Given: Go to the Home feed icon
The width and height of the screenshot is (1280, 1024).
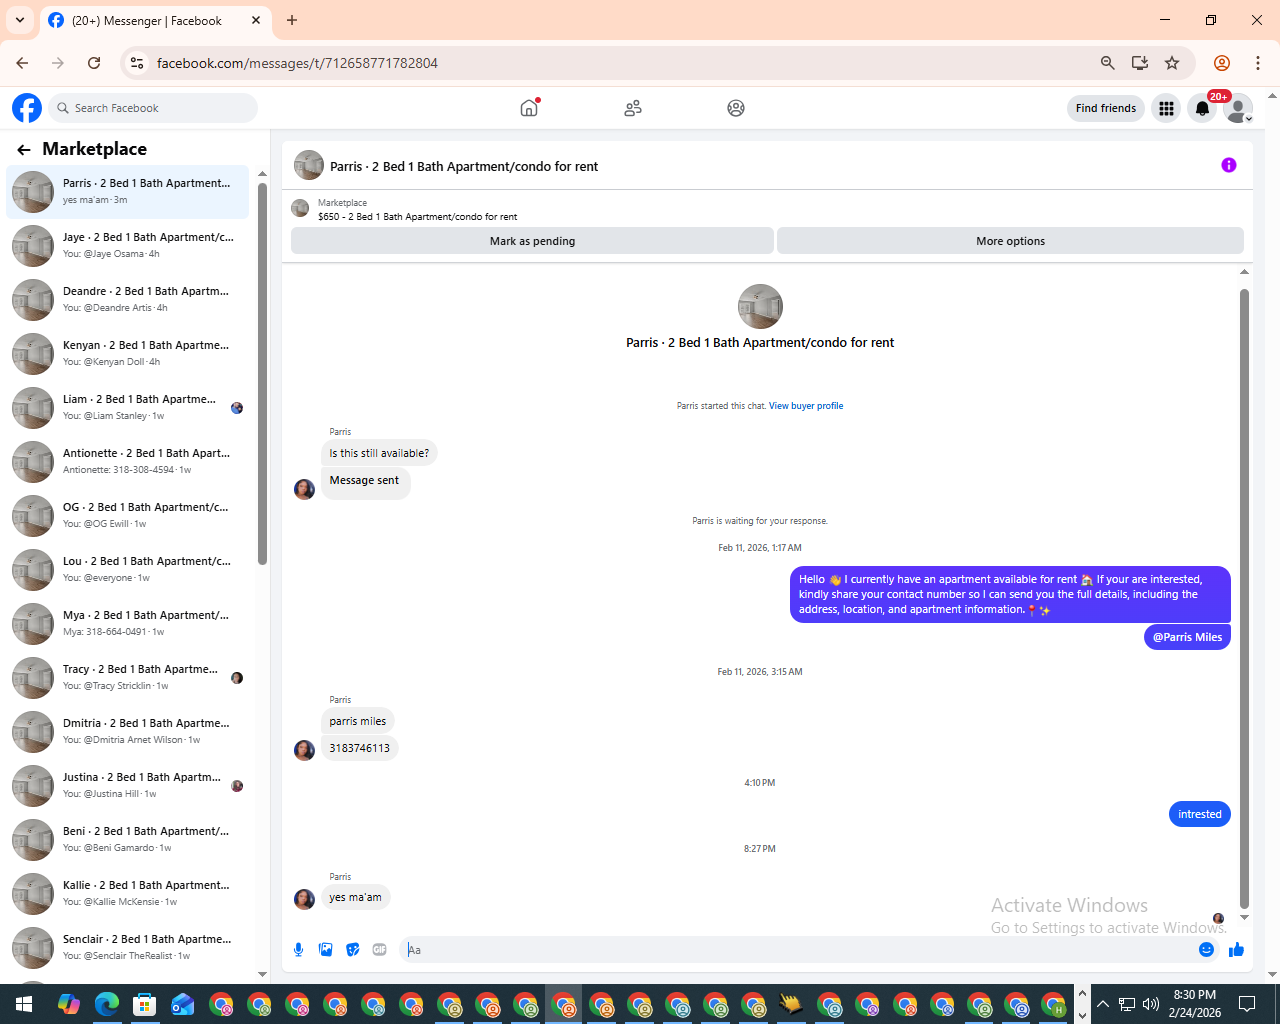Looking at the screenshot, I should (x=529, y=108).
